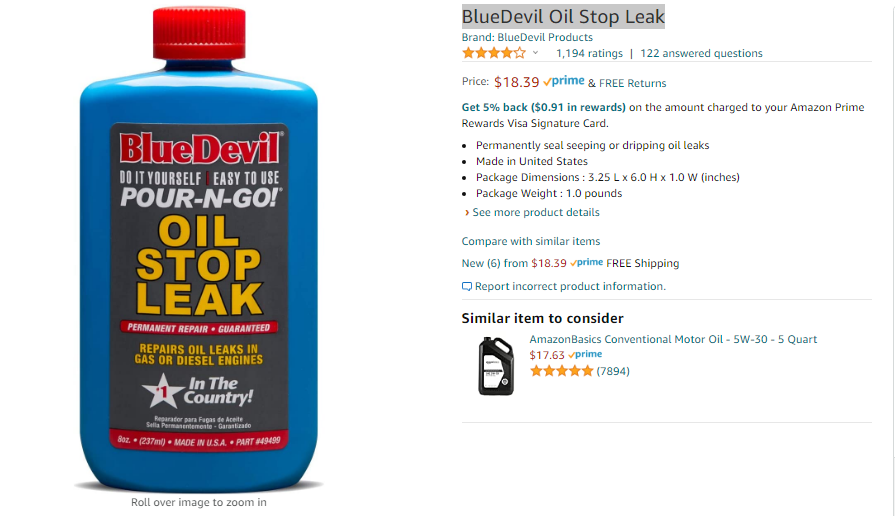
Task: Click the orange chevron before See more
Action: pyautogui.click(x=467, y=212)
